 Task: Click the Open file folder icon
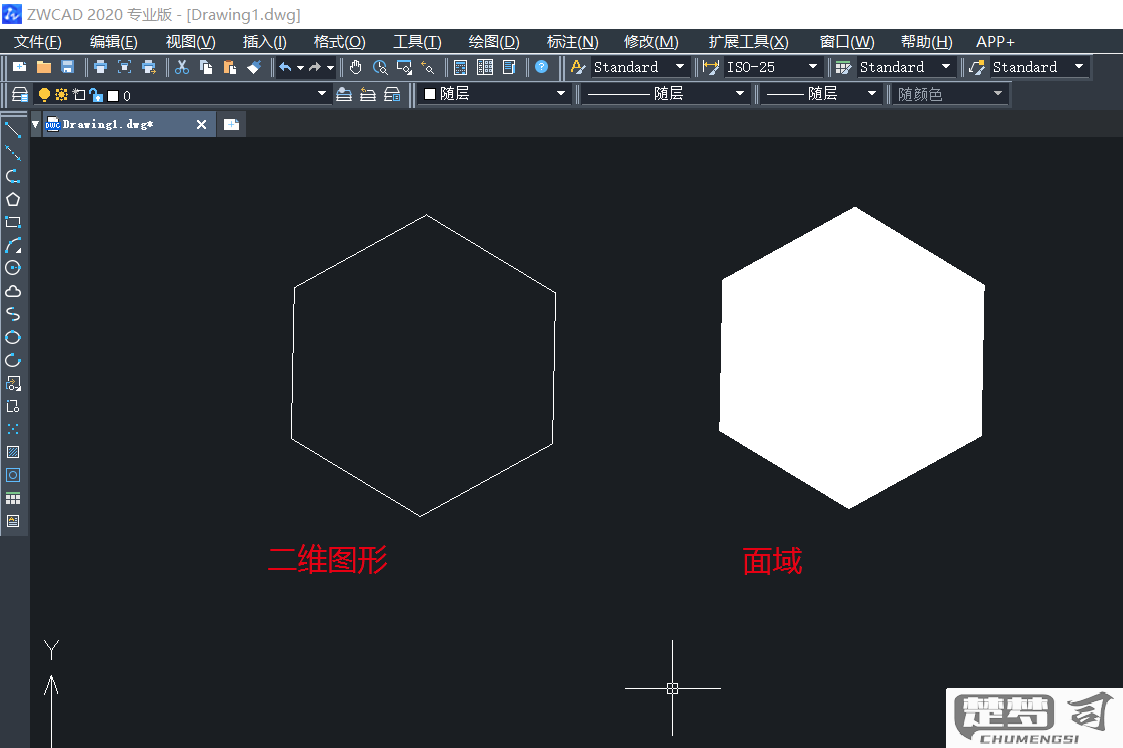pos(44,67)
